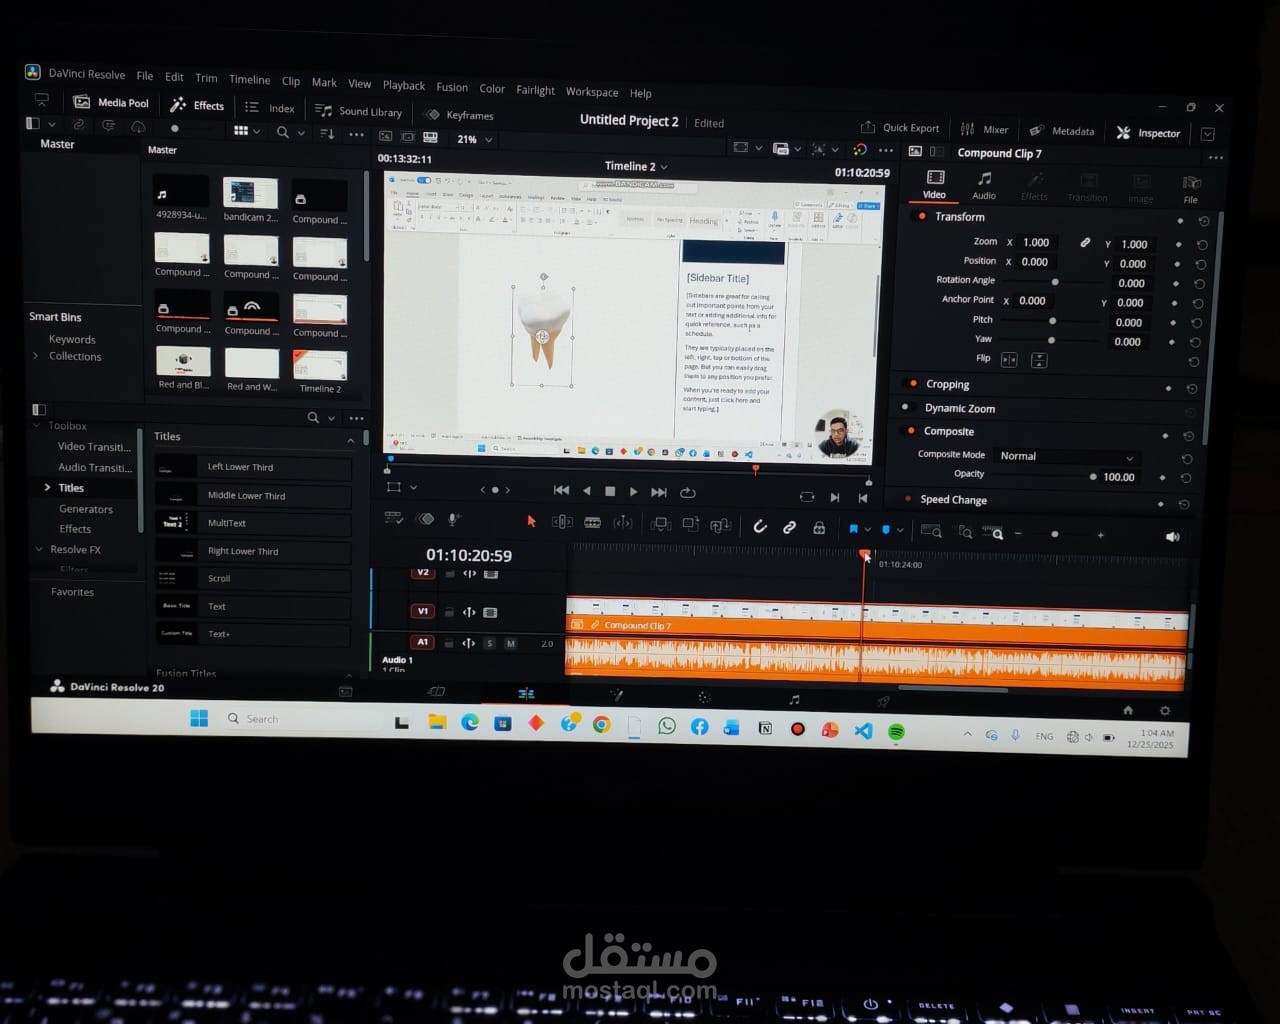
Task: Open the Trim menu
Action: (206, 78)
